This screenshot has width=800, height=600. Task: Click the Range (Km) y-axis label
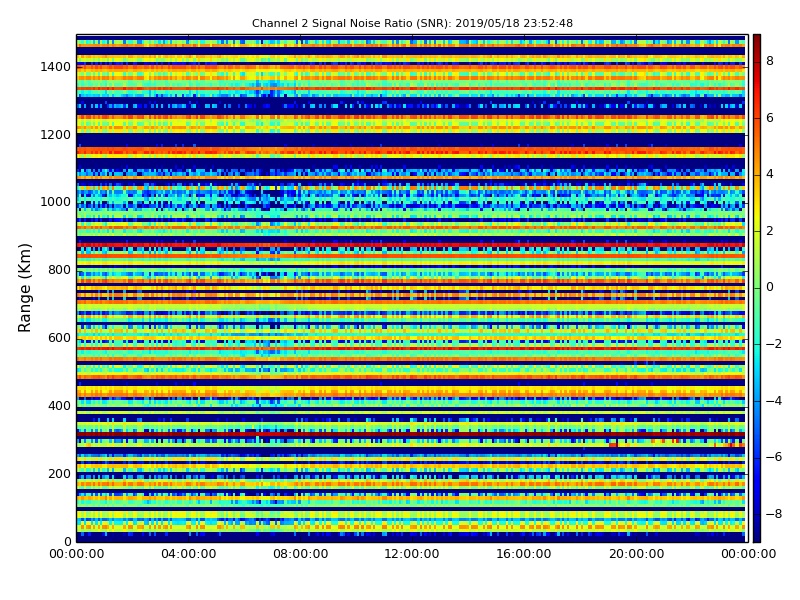[24, 288]
